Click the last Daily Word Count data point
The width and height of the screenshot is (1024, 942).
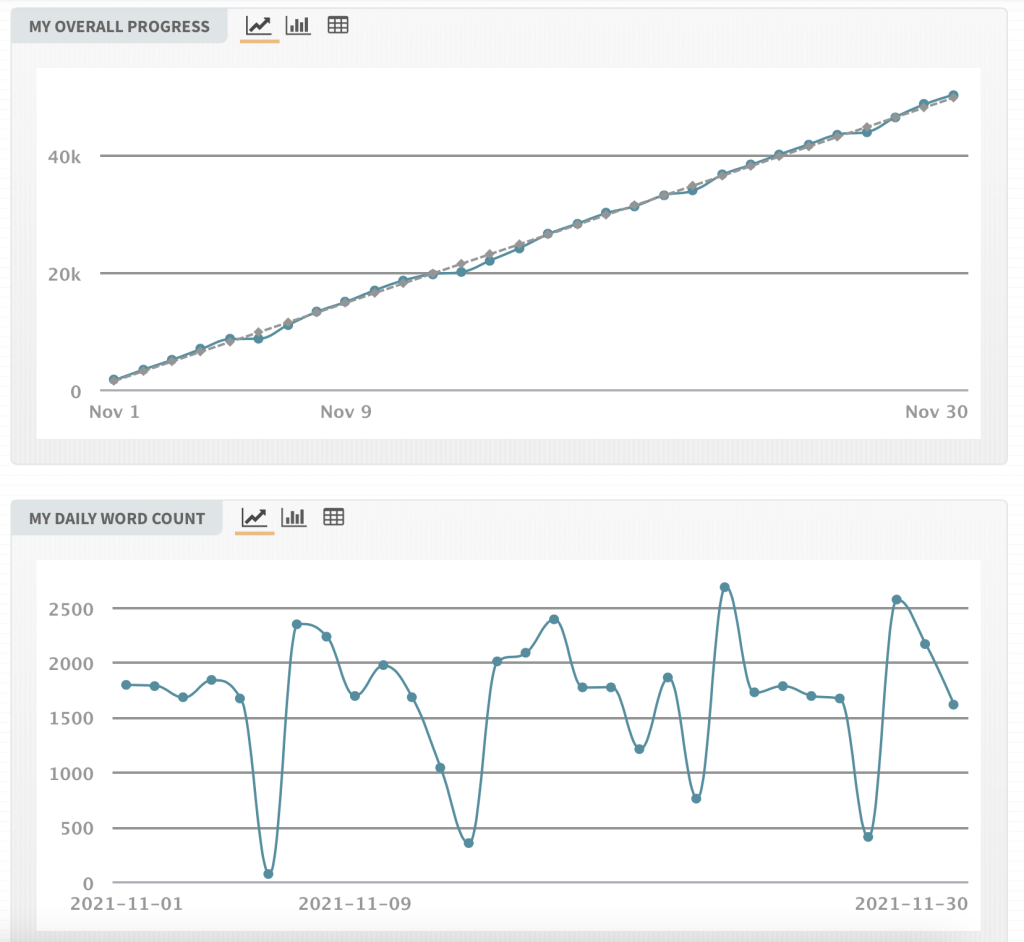953,705
